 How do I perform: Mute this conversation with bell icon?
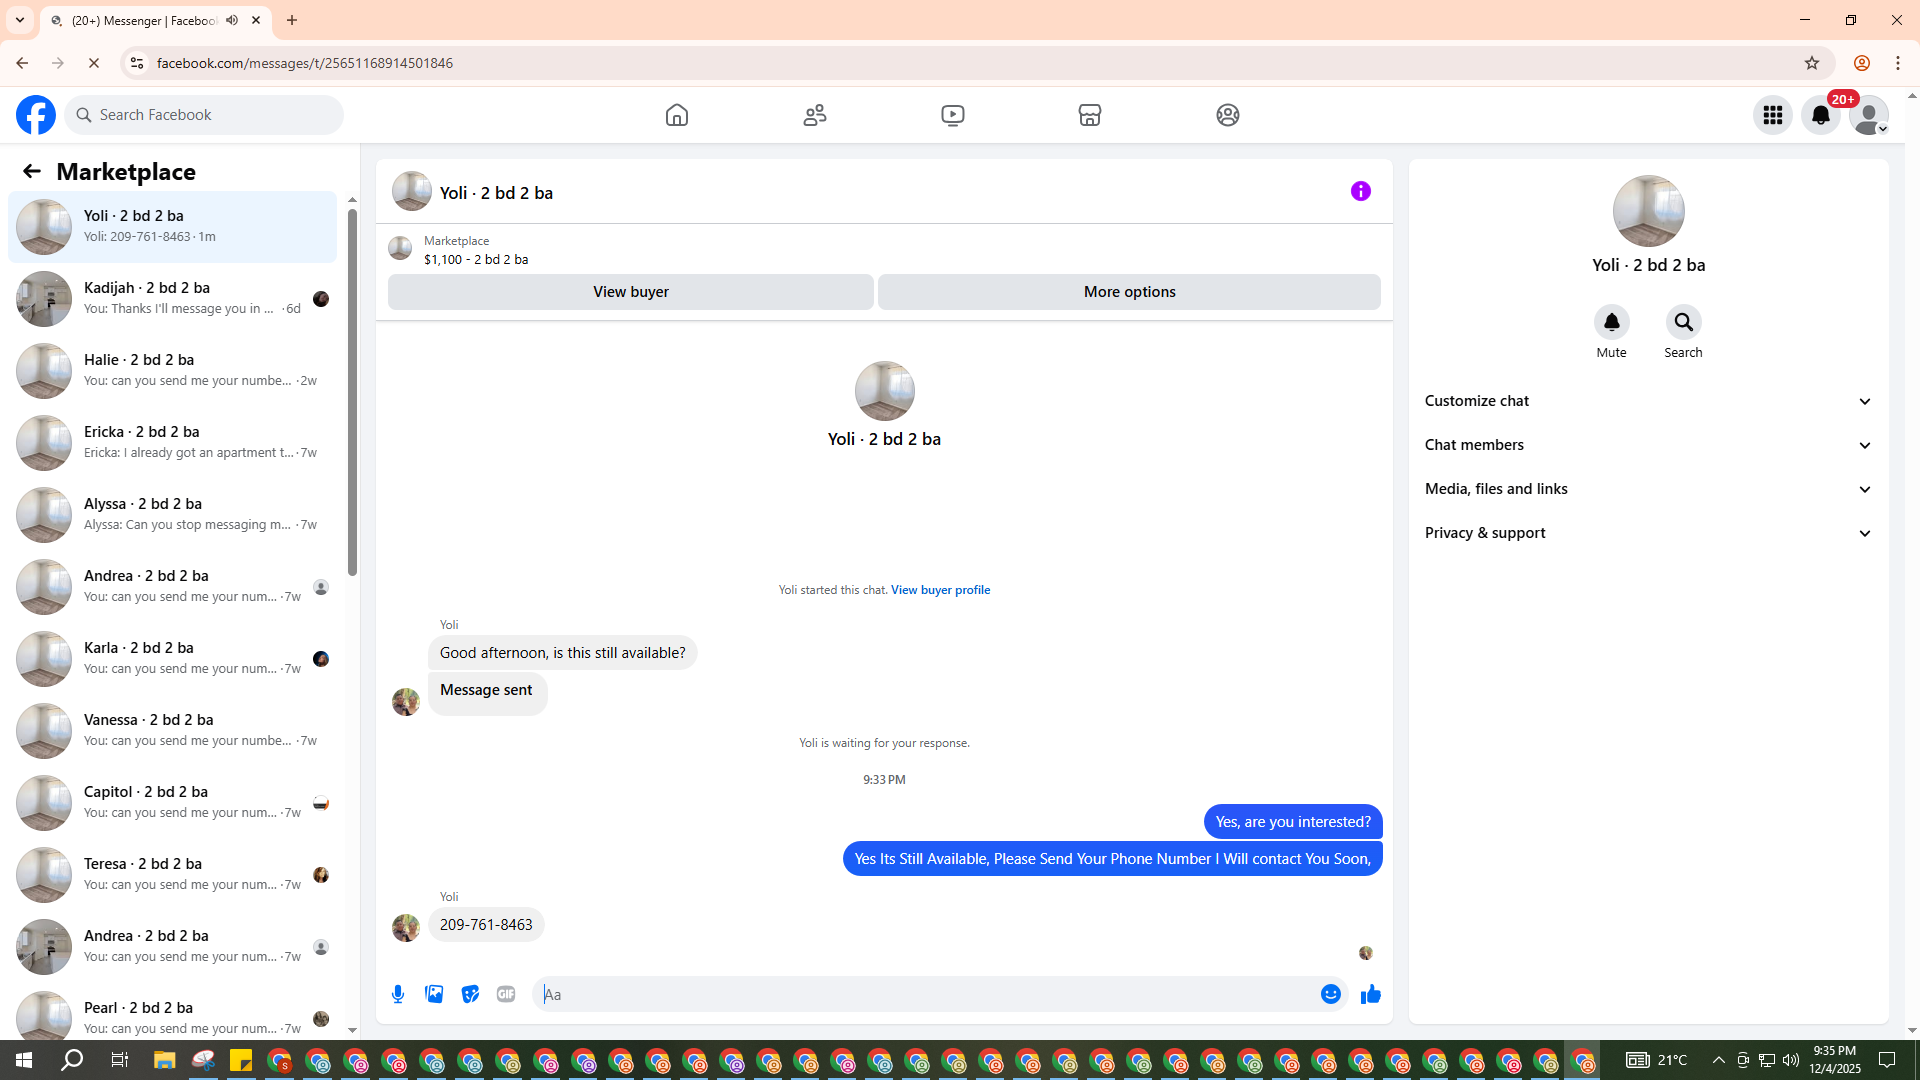pos(1611,322)
